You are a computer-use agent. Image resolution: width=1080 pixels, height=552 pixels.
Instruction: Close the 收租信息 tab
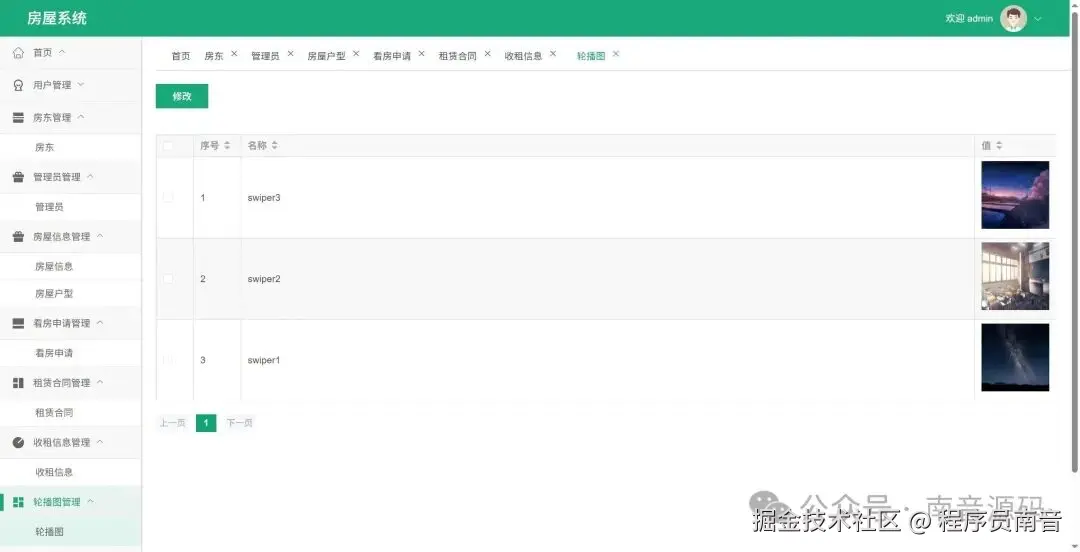552,53
